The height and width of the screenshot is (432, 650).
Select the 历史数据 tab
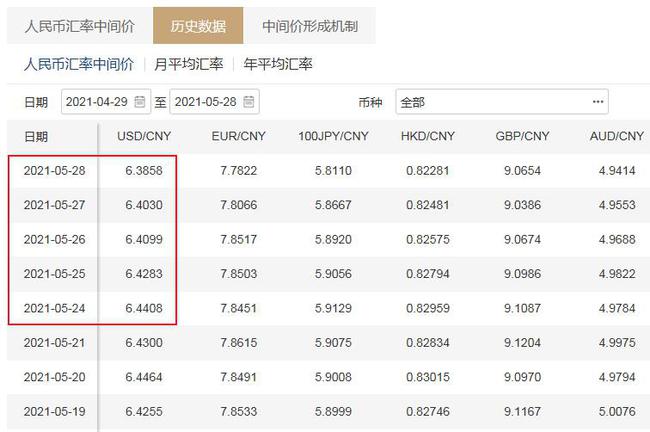198,26
